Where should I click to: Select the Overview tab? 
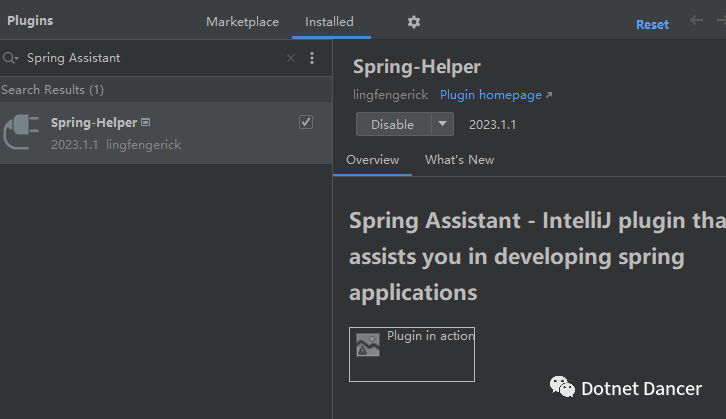[x=372, y=160]
